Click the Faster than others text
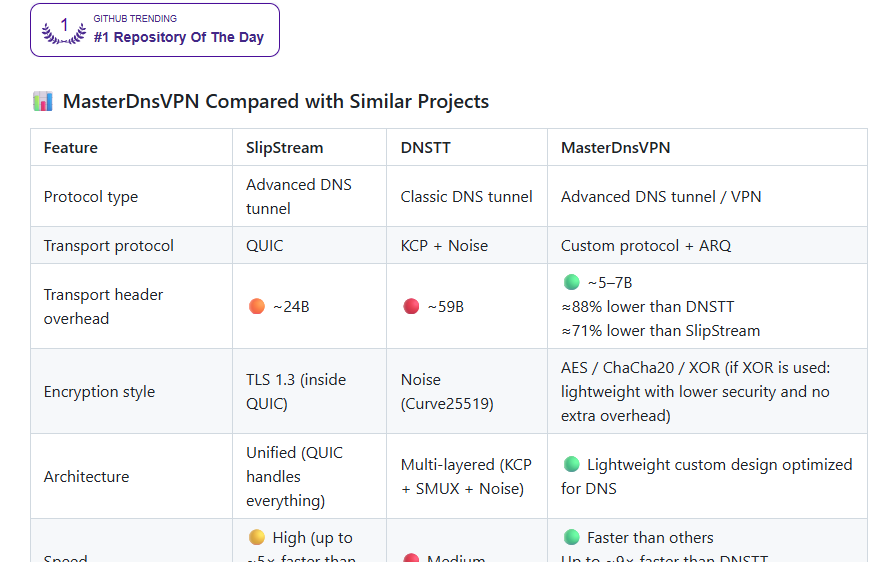894x562 pixels. [x=650, y=537]
